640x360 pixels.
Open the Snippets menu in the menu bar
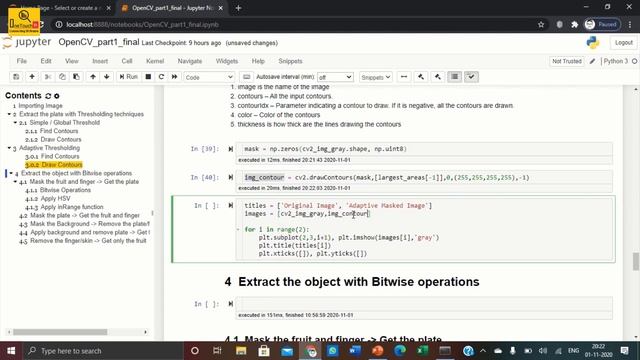coord(290,61)
